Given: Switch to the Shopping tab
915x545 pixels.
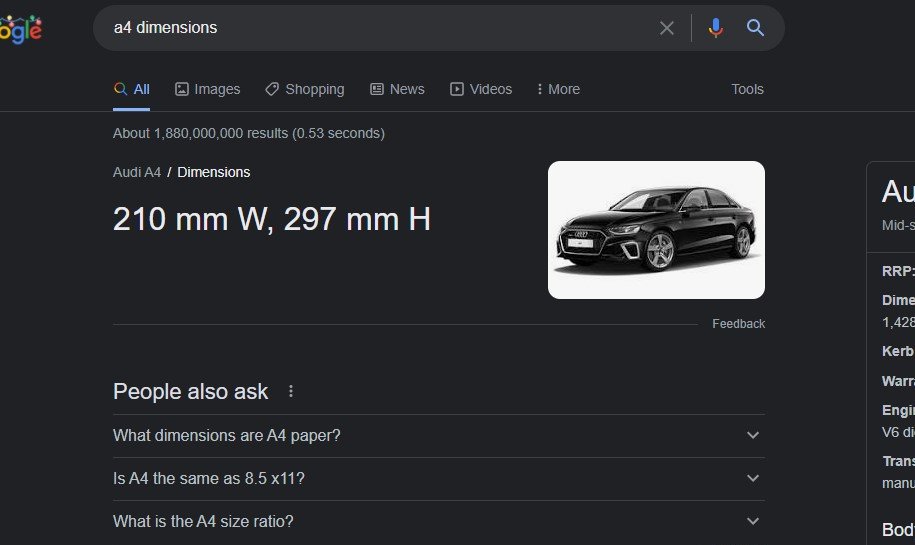Looking at the screenshot, I should 305,89.
